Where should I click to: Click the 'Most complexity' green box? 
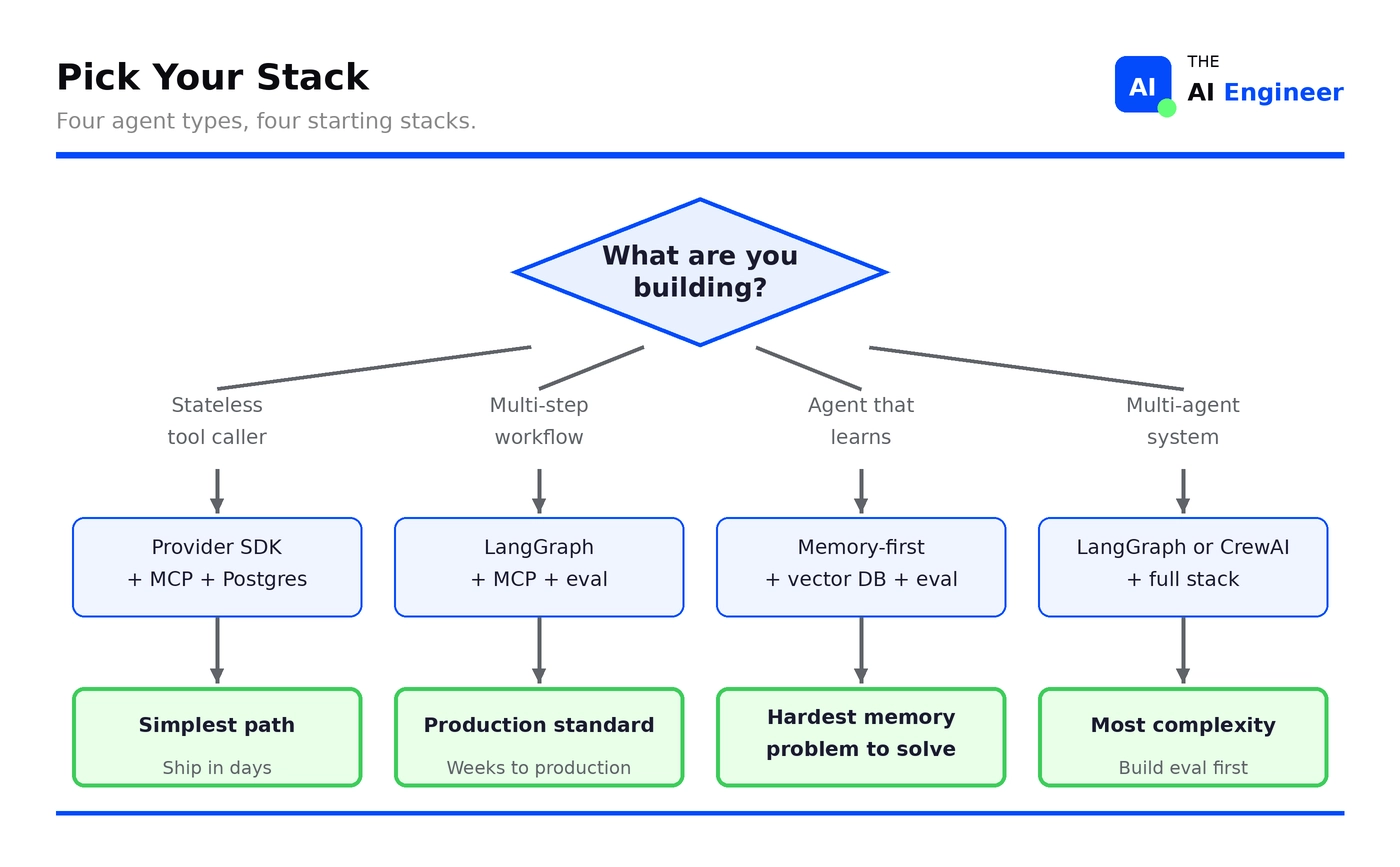1183,737
